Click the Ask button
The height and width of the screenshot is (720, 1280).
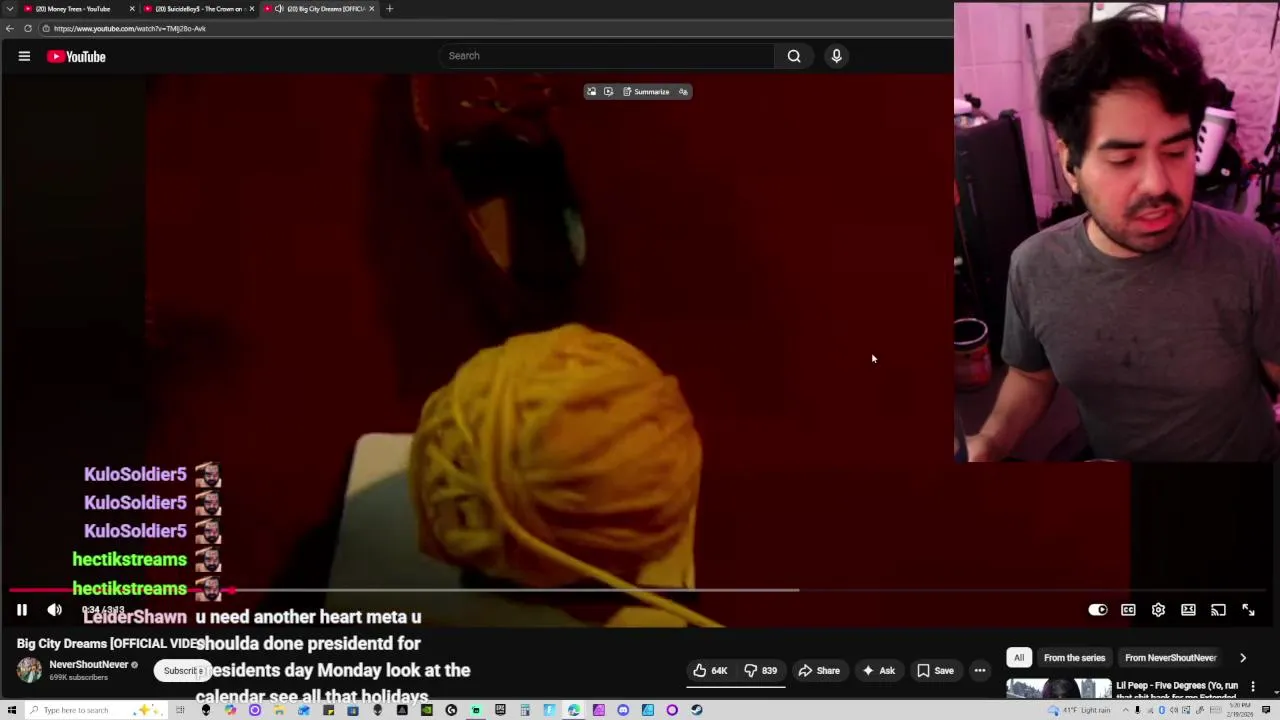[x=879, y=671]
